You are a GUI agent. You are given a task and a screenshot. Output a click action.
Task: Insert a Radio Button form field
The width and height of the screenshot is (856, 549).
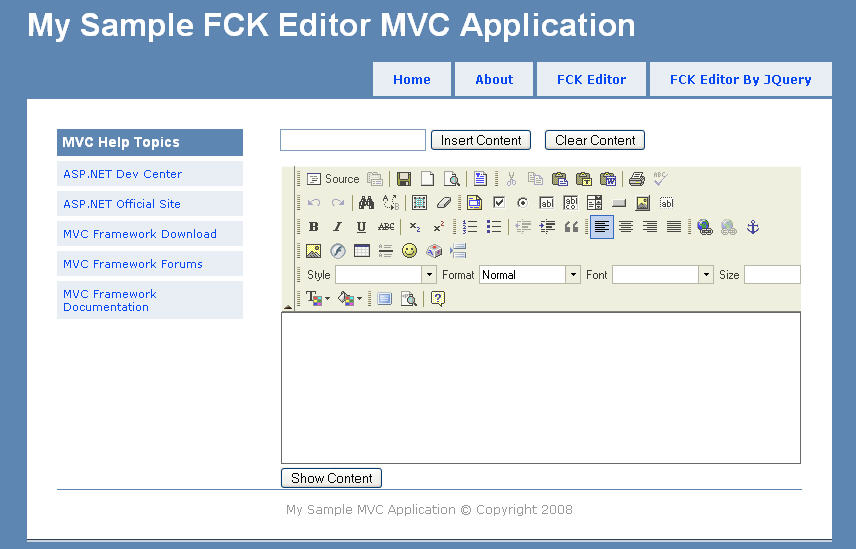pyautogui.click(x=522, y=203)
